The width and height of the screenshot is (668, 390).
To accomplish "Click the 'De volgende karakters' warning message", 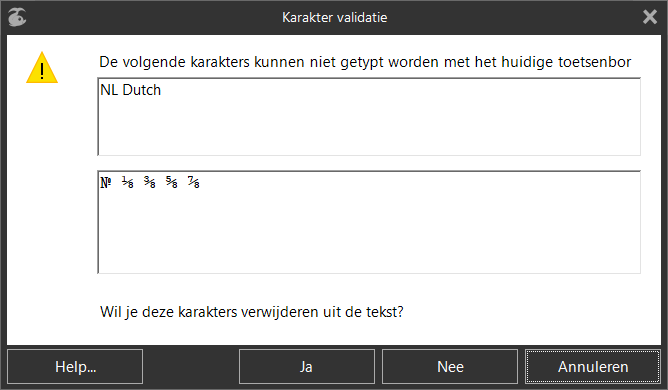I will [x=365, y=62].
